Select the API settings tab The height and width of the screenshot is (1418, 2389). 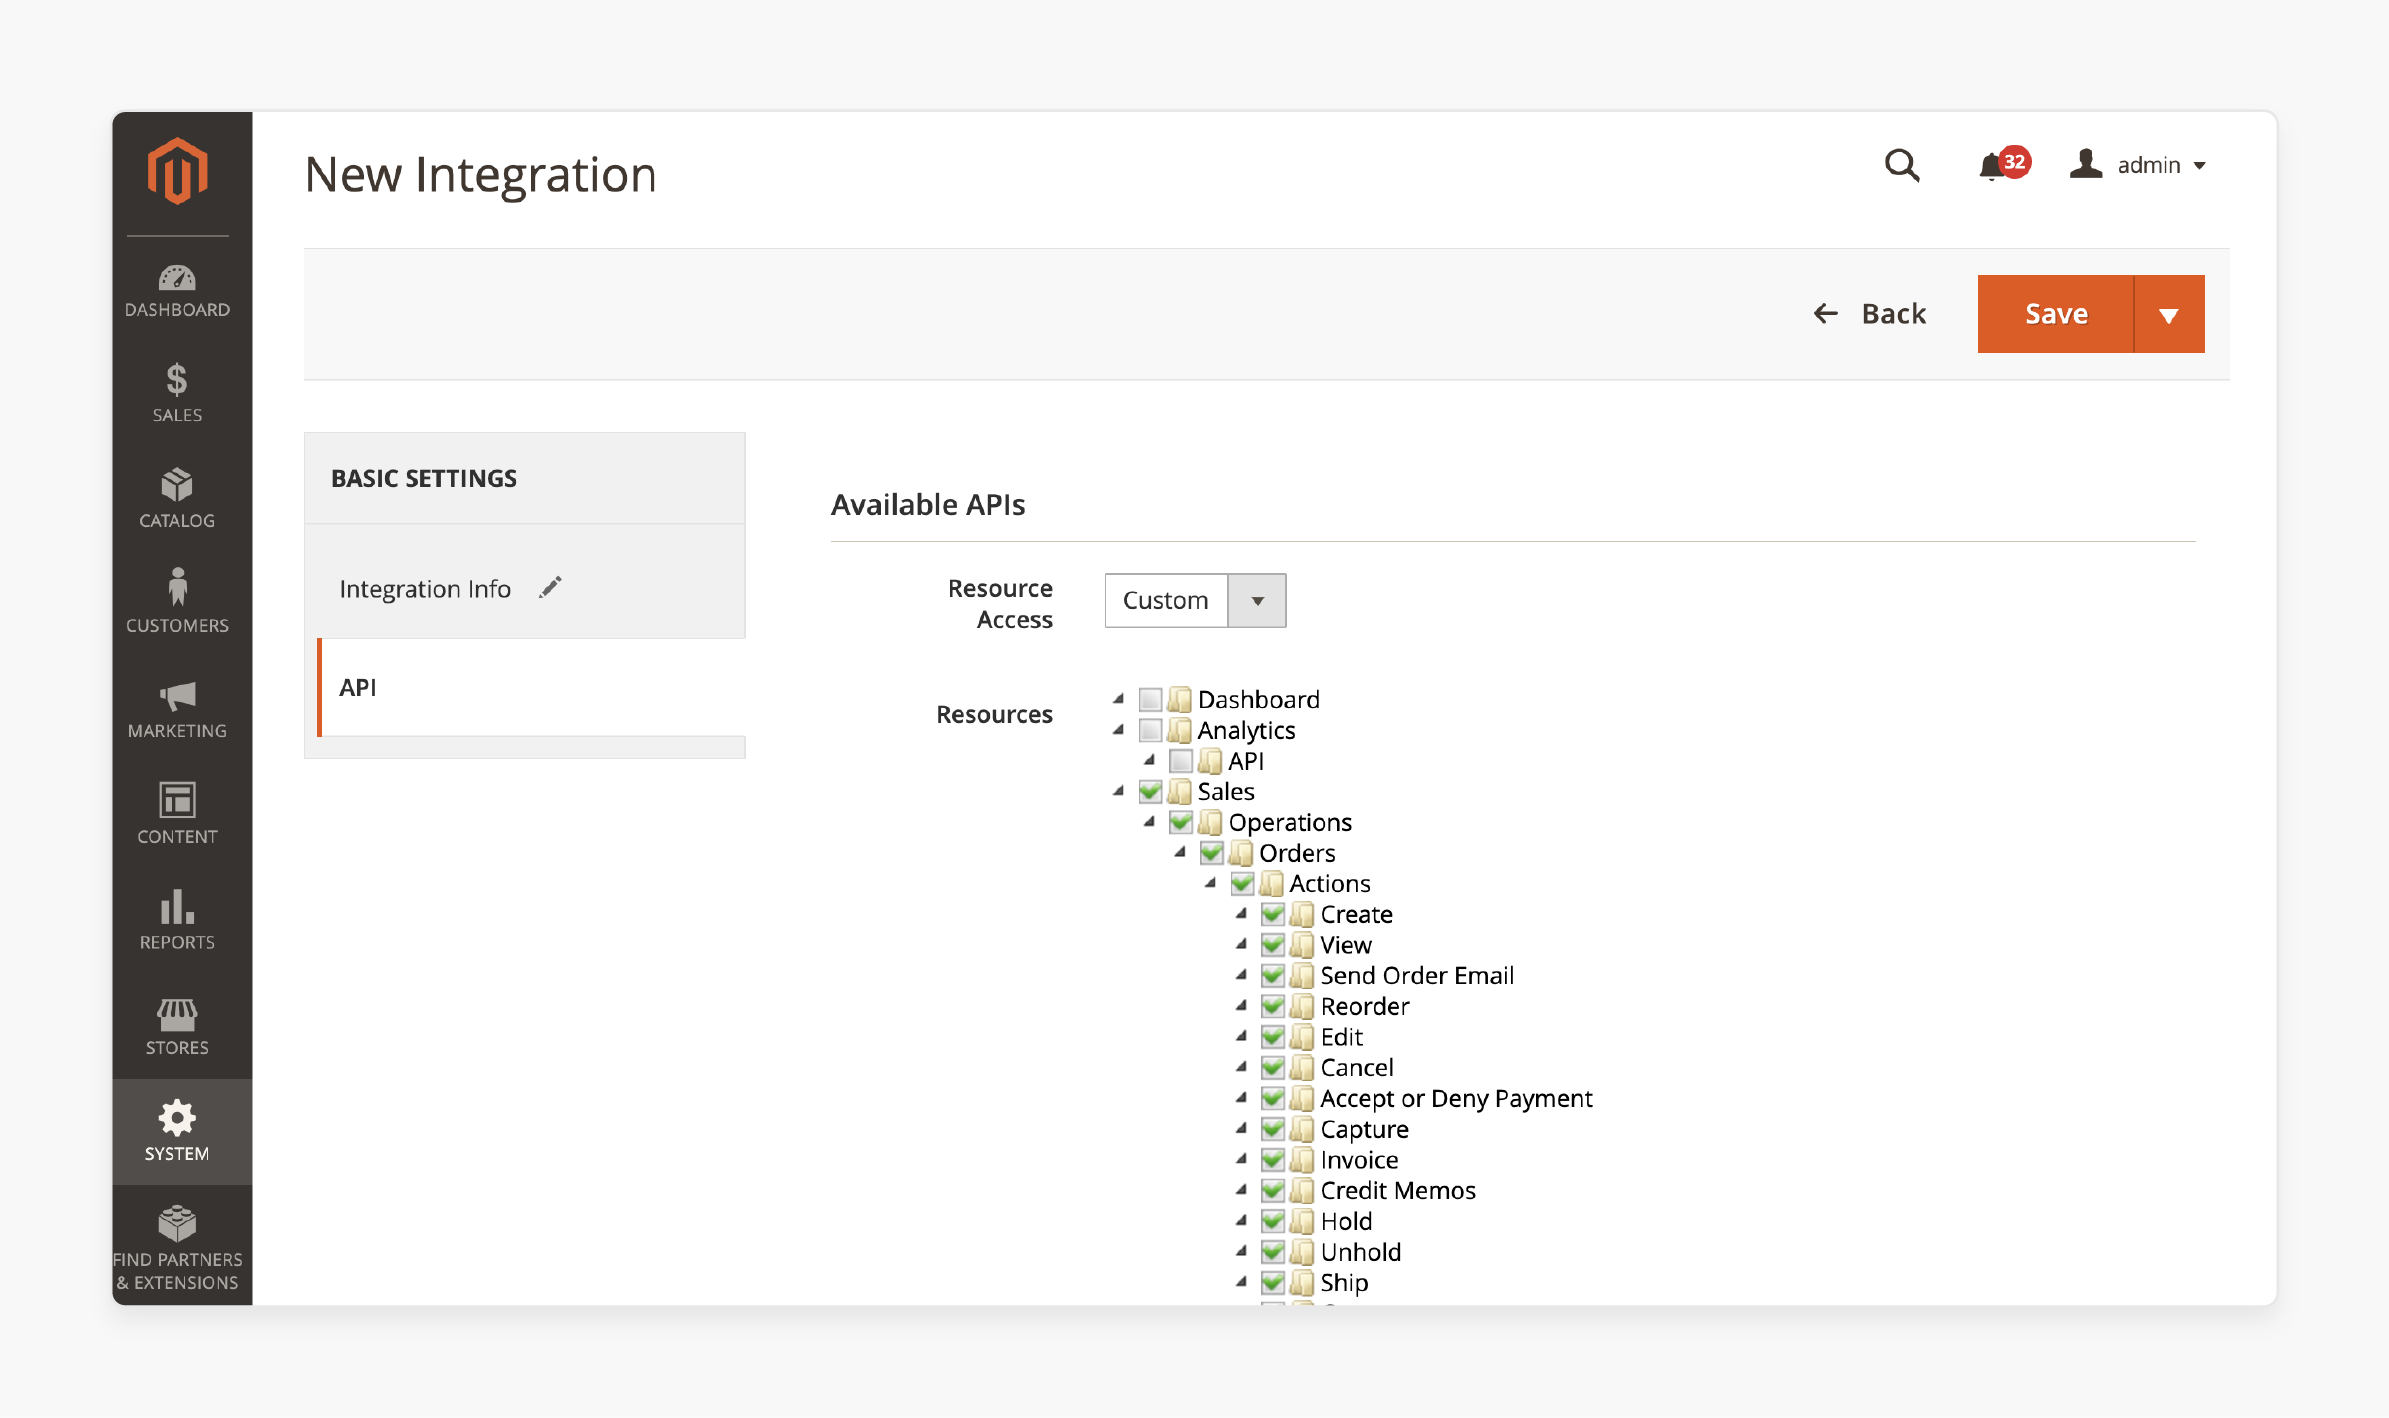click(x=530, y=687)
